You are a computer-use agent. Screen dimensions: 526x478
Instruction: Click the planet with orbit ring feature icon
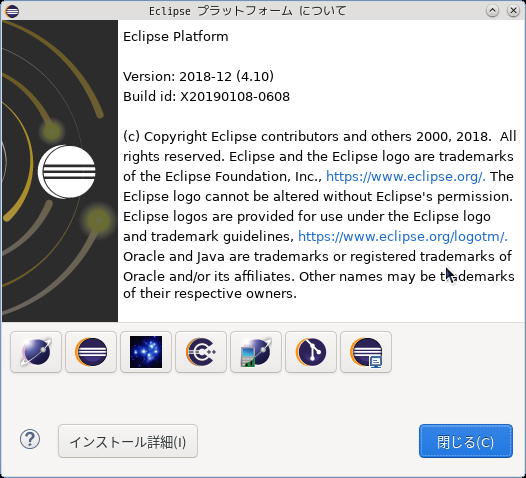(36, 352)
